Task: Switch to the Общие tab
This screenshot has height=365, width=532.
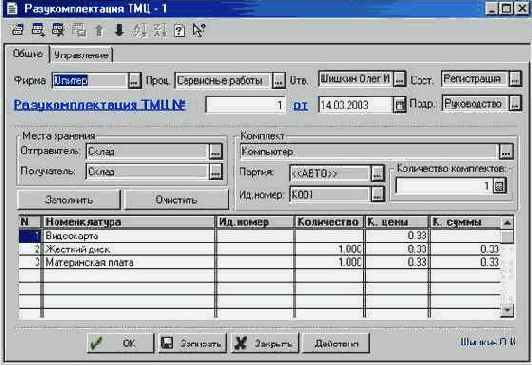Action: 27,54
